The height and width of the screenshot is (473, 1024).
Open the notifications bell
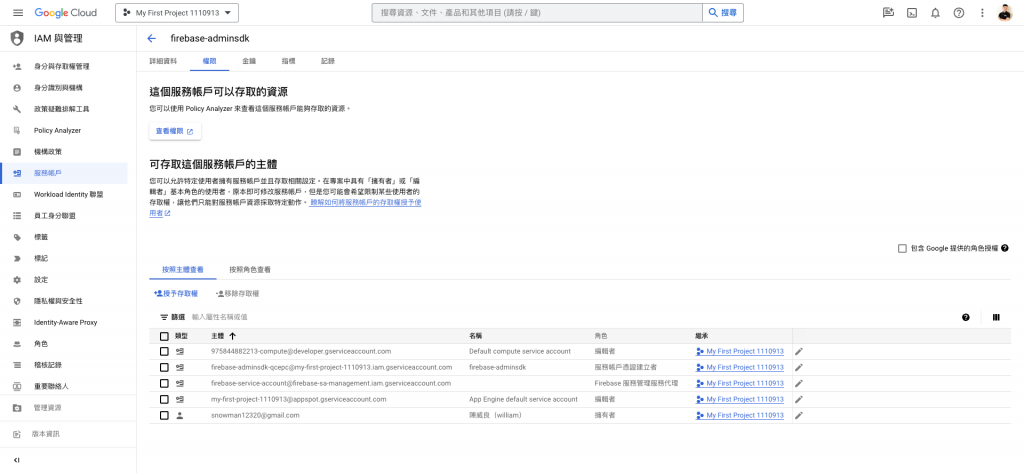[935, 13]
